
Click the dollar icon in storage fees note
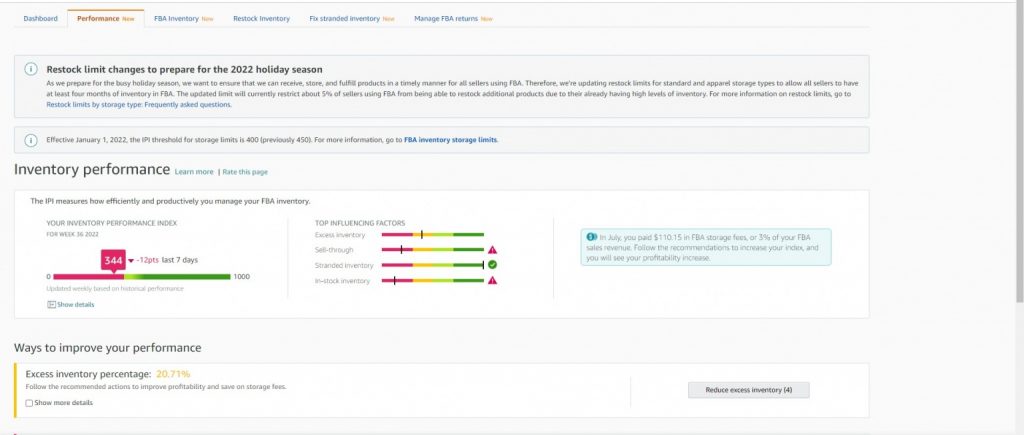[591, 237]
